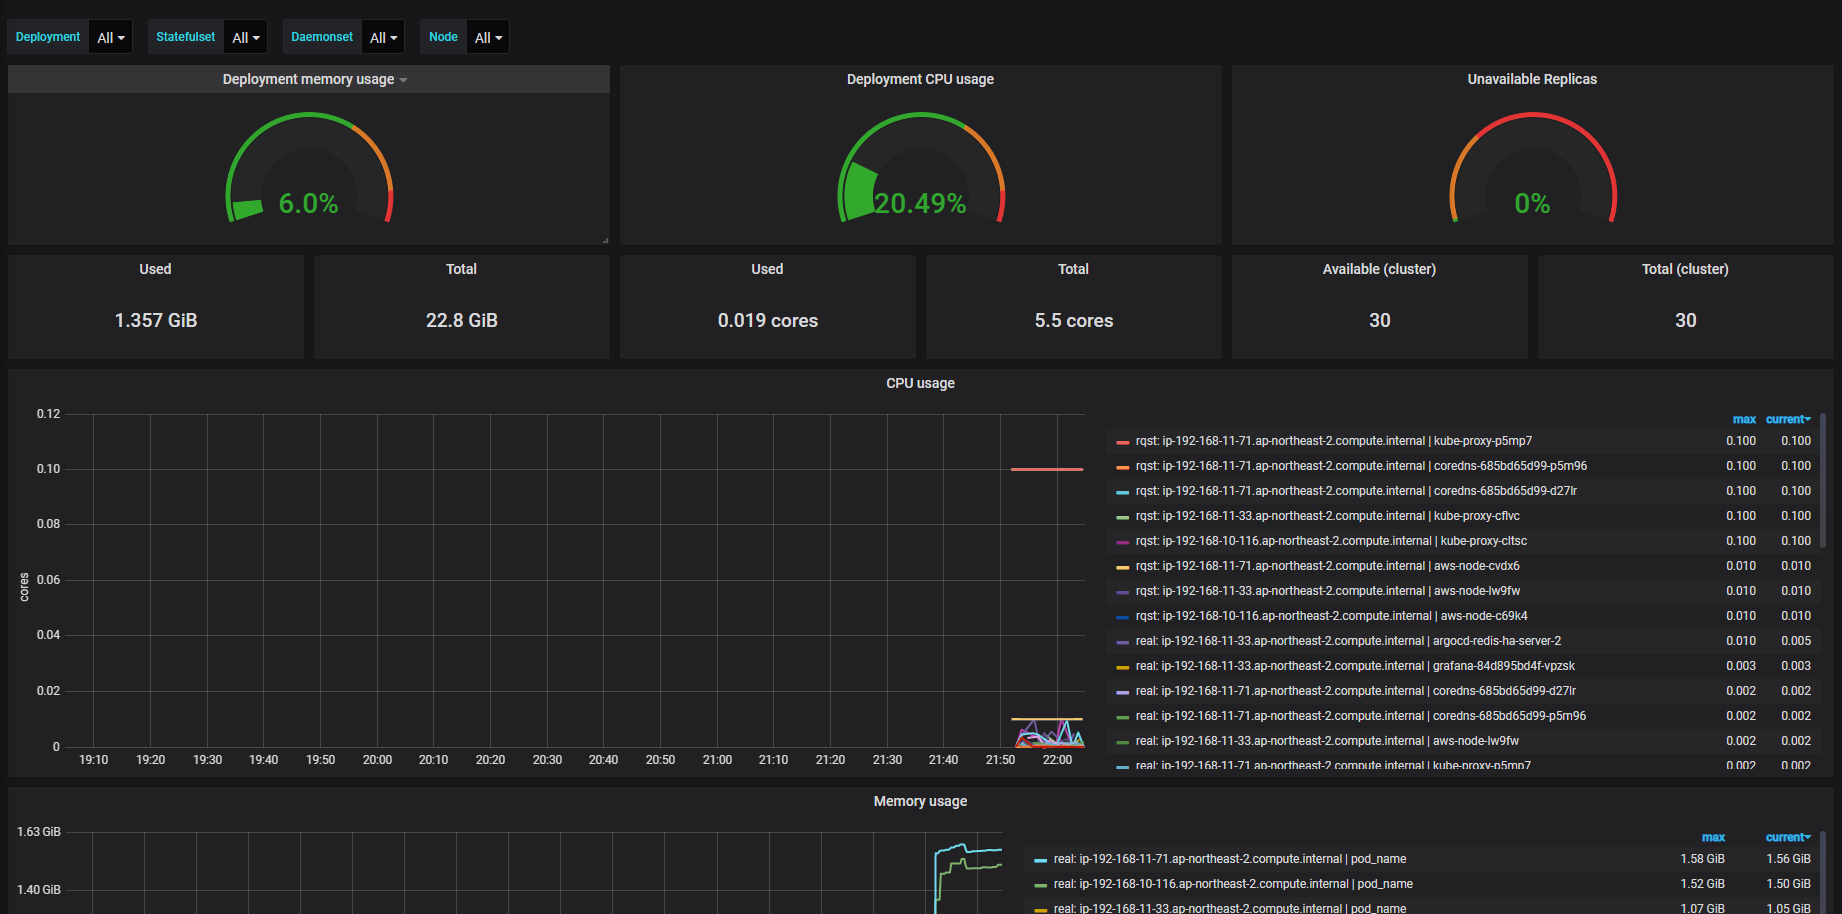The width and height of the screenshot is (1842, 914).
Task: Click the 20.49% CPU gauge value
Action: (920, 204)
